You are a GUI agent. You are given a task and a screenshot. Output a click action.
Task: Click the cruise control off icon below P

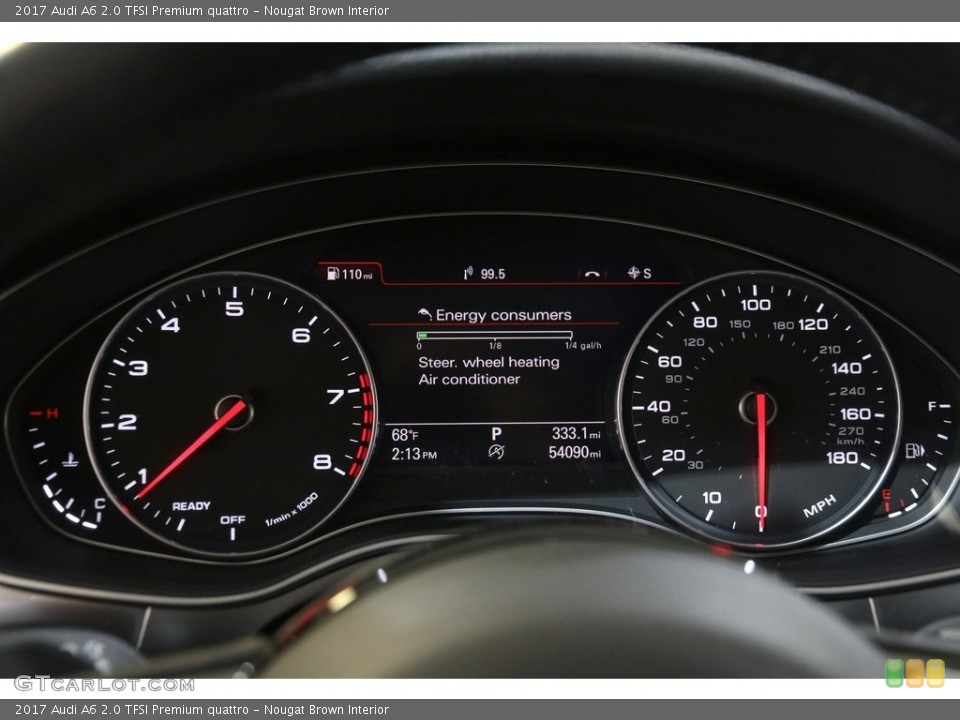(x=497, y=452)
